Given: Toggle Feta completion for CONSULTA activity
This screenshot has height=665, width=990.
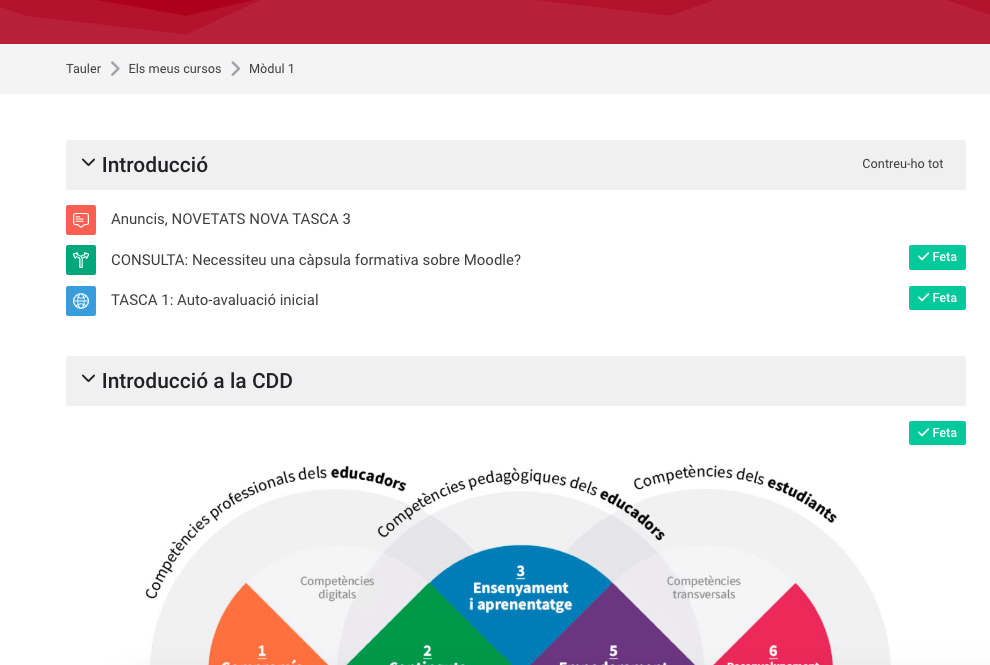Looking at the screenshot, I should 937,257.
